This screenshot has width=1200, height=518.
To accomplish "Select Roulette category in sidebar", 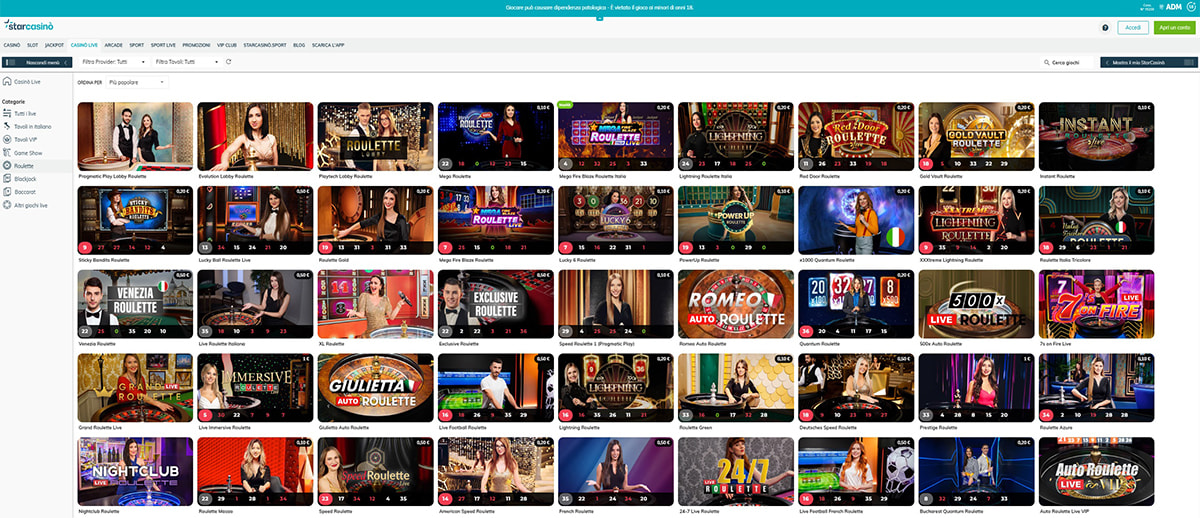I will tap(36, 166).
